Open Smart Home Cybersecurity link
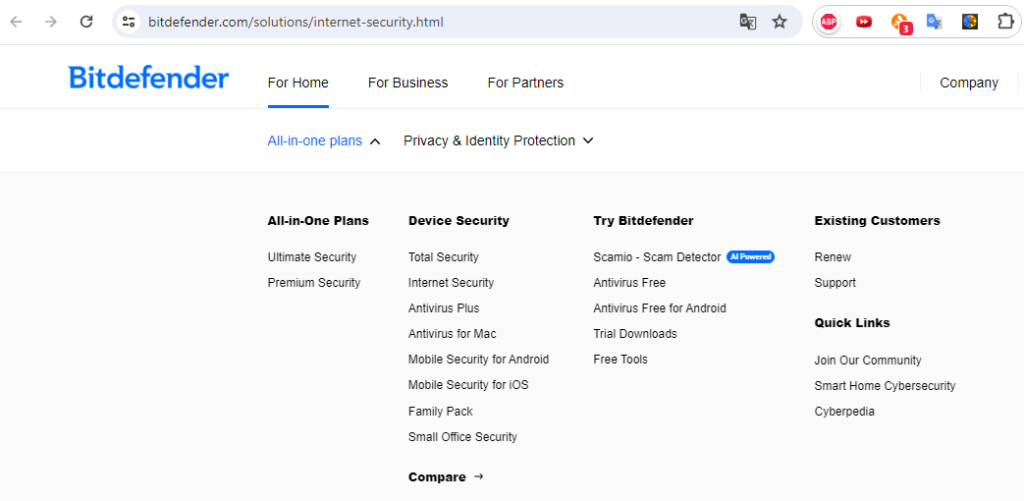The image size is (1024, 501). click(885, 386)
